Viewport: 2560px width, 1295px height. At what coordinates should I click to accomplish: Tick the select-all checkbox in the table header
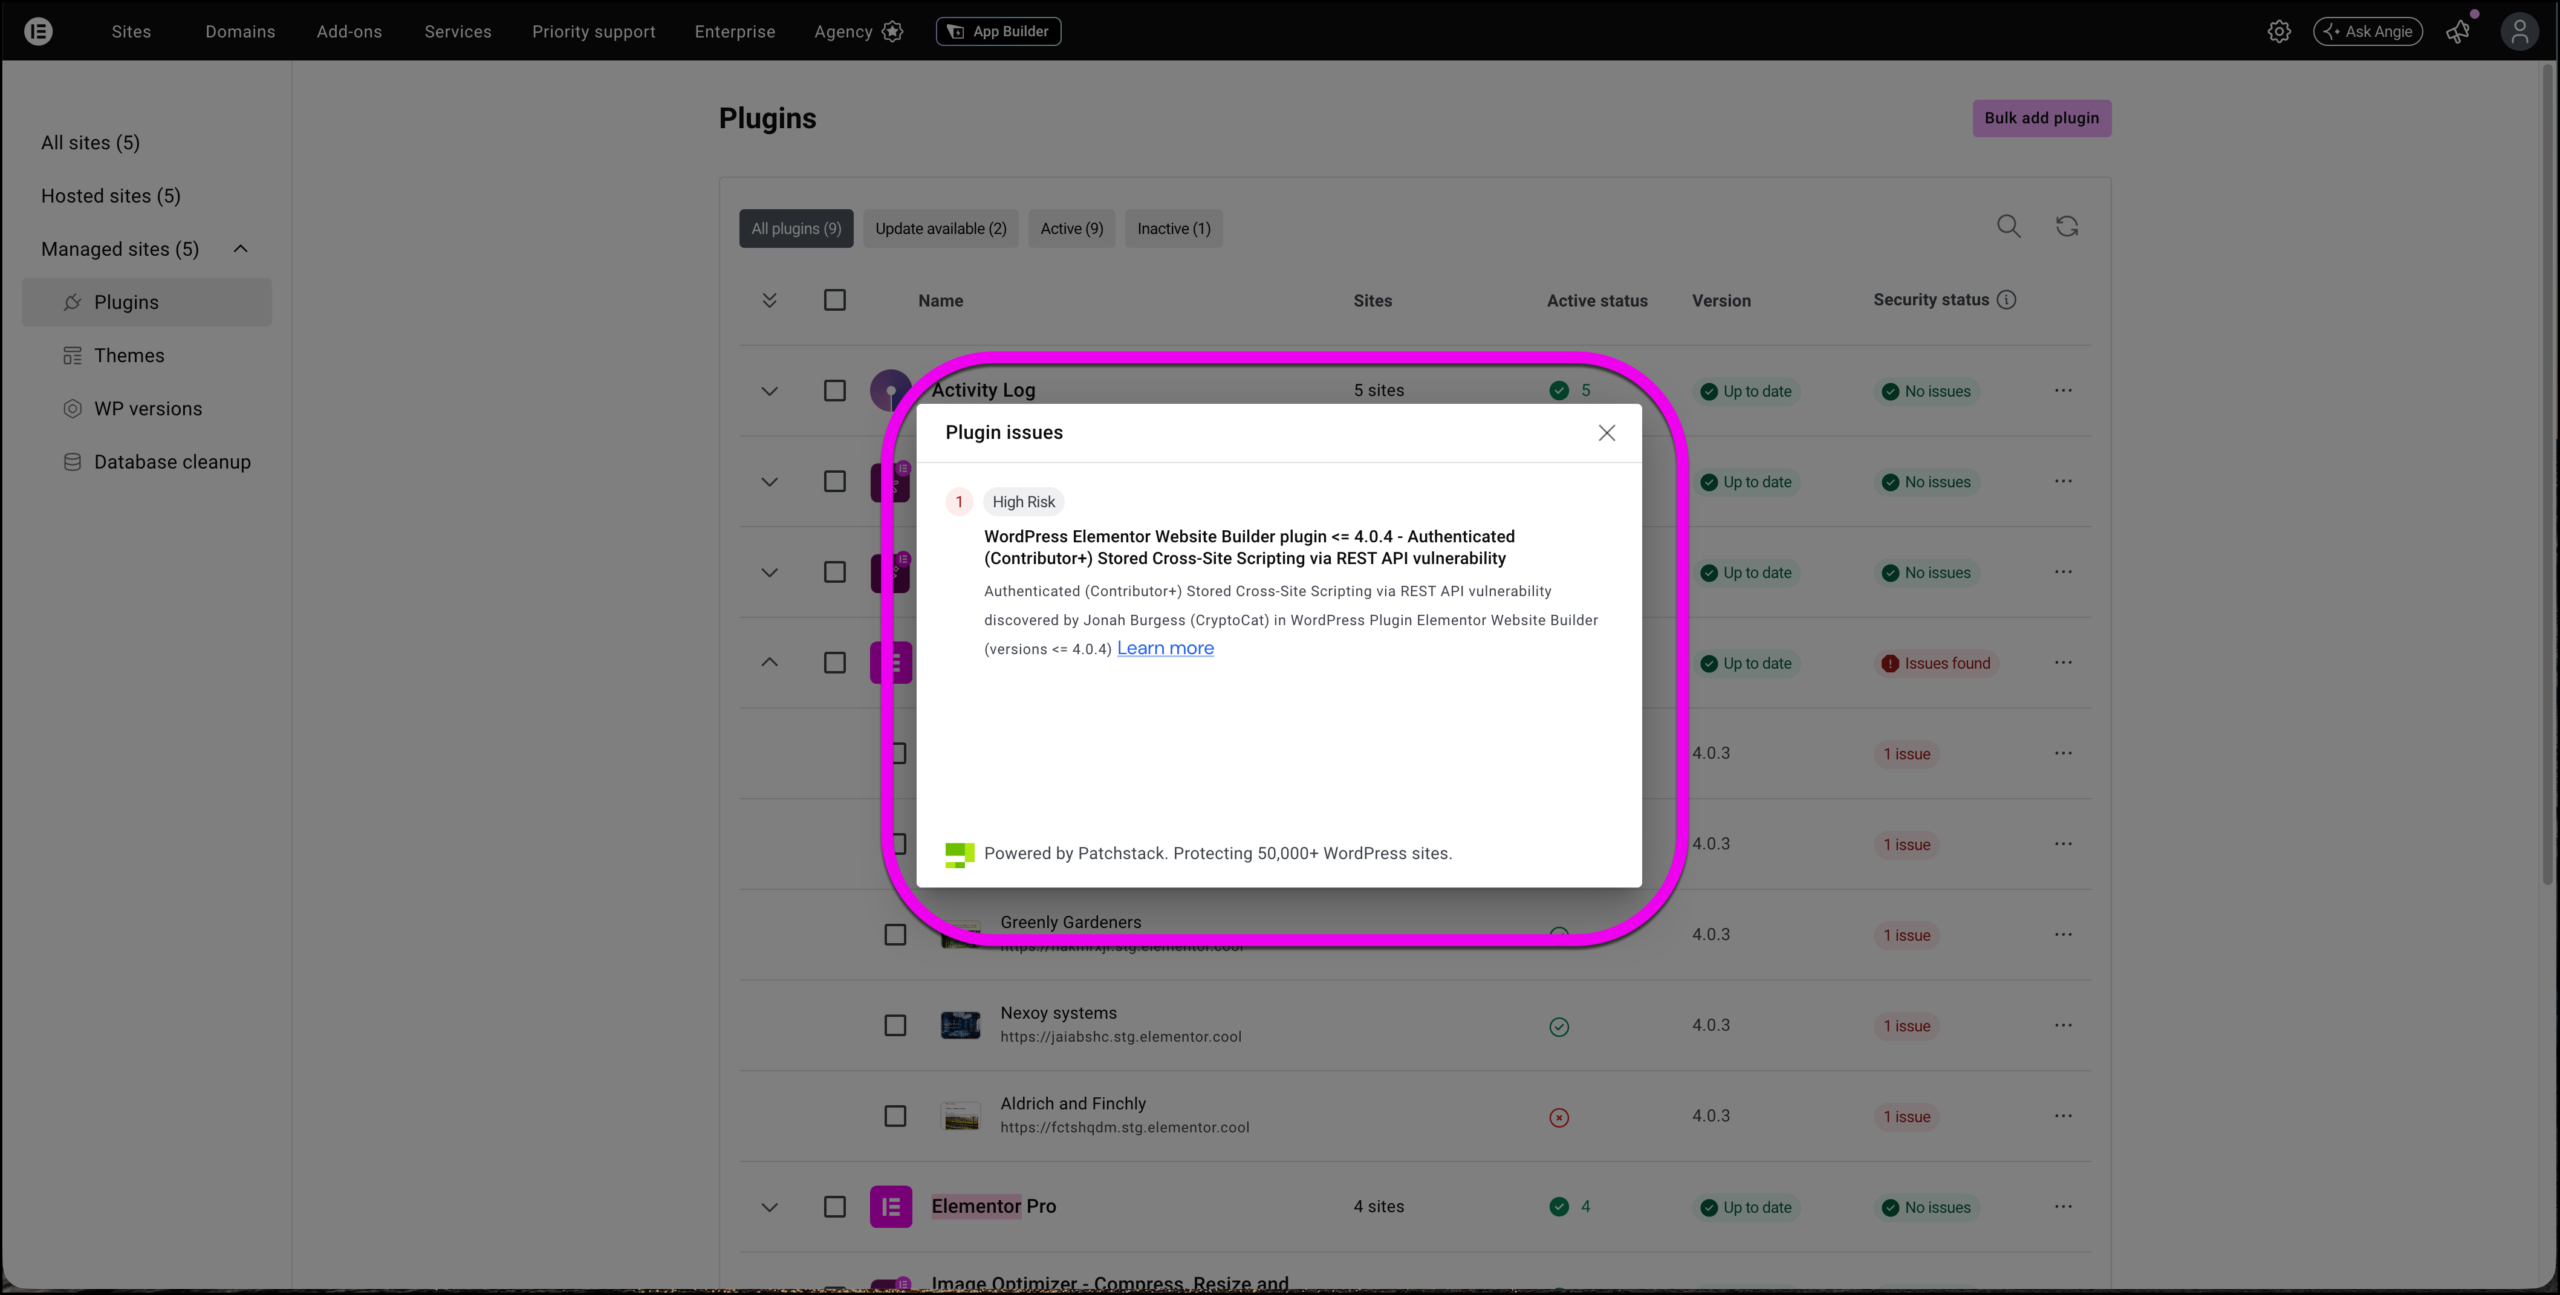[x=835, y=300]
